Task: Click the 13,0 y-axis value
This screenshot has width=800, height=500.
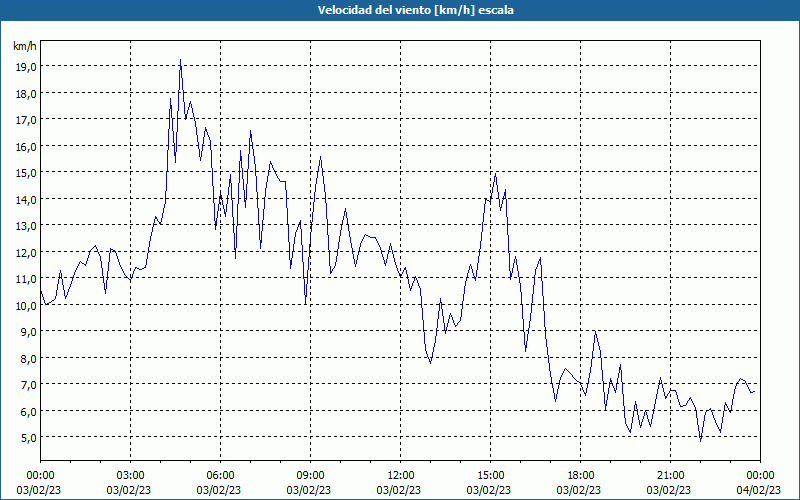Action: [x=25, y=226]
